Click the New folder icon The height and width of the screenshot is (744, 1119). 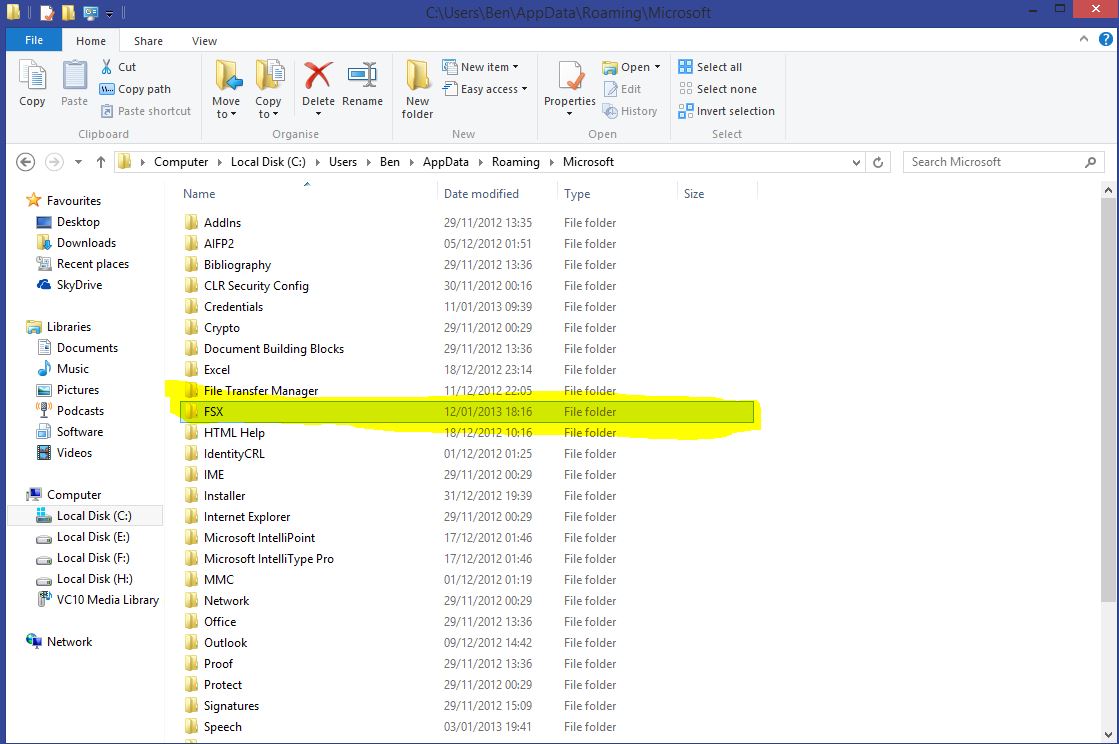click(x=417, y=76)
